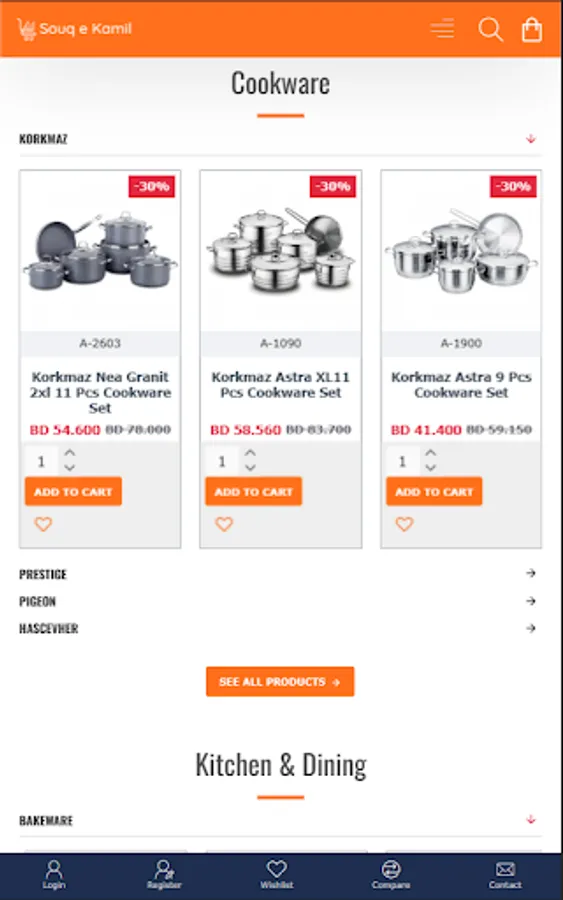Toggle wishlist heart for Korkmaz Astra 9 Pcs

click(x=404, y=523)
